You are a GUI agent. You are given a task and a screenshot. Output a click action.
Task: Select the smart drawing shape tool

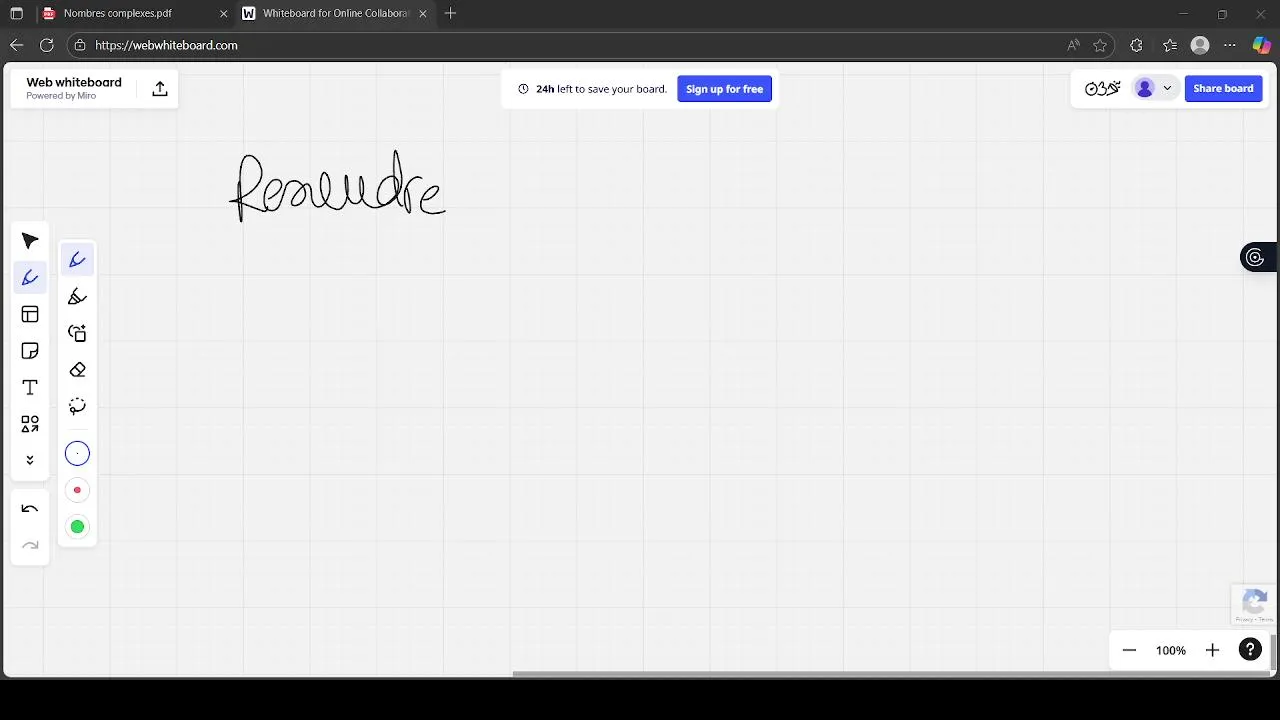(77, 333)
